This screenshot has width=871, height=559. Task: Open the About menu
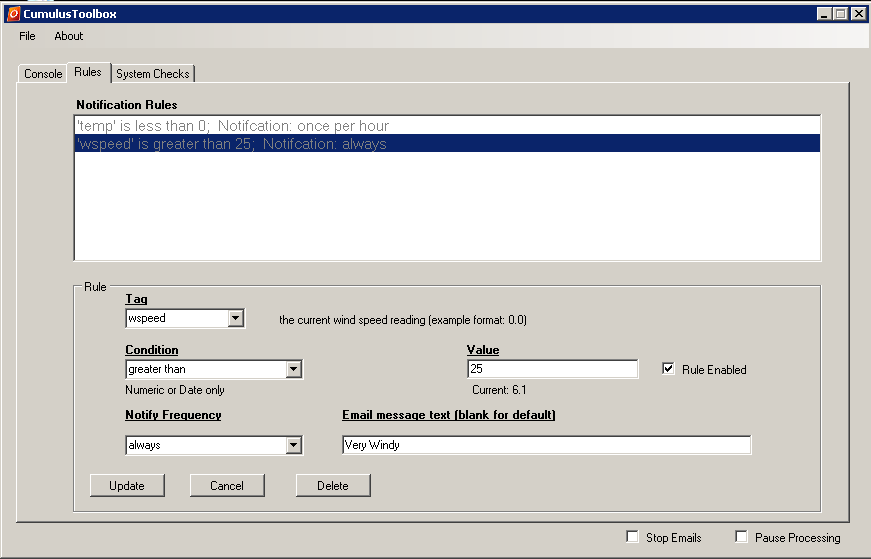click(x=69, y=36)
